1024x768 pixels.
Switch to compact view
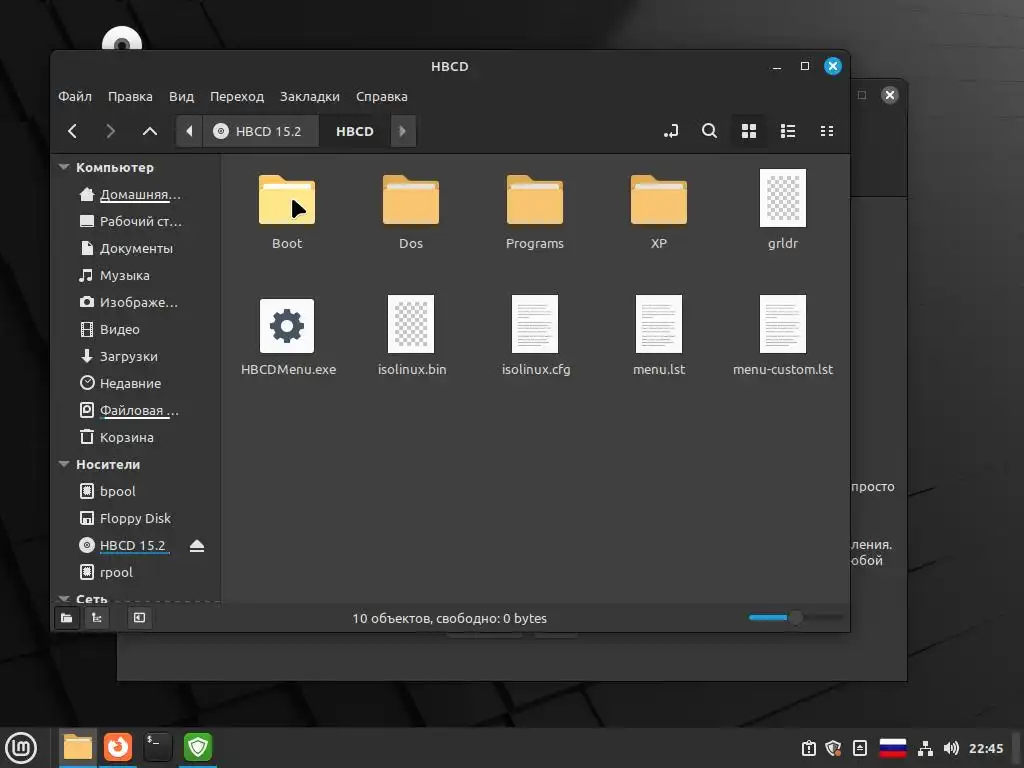[827, 131]
